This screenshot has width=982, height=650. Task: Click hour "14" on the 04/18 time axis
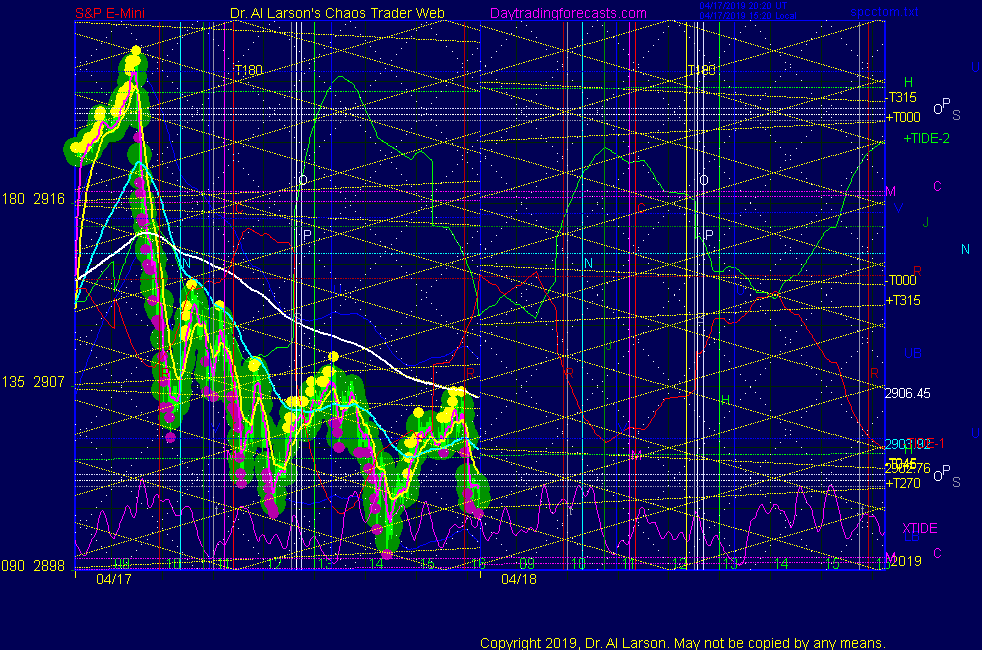[x=781, y=564]
